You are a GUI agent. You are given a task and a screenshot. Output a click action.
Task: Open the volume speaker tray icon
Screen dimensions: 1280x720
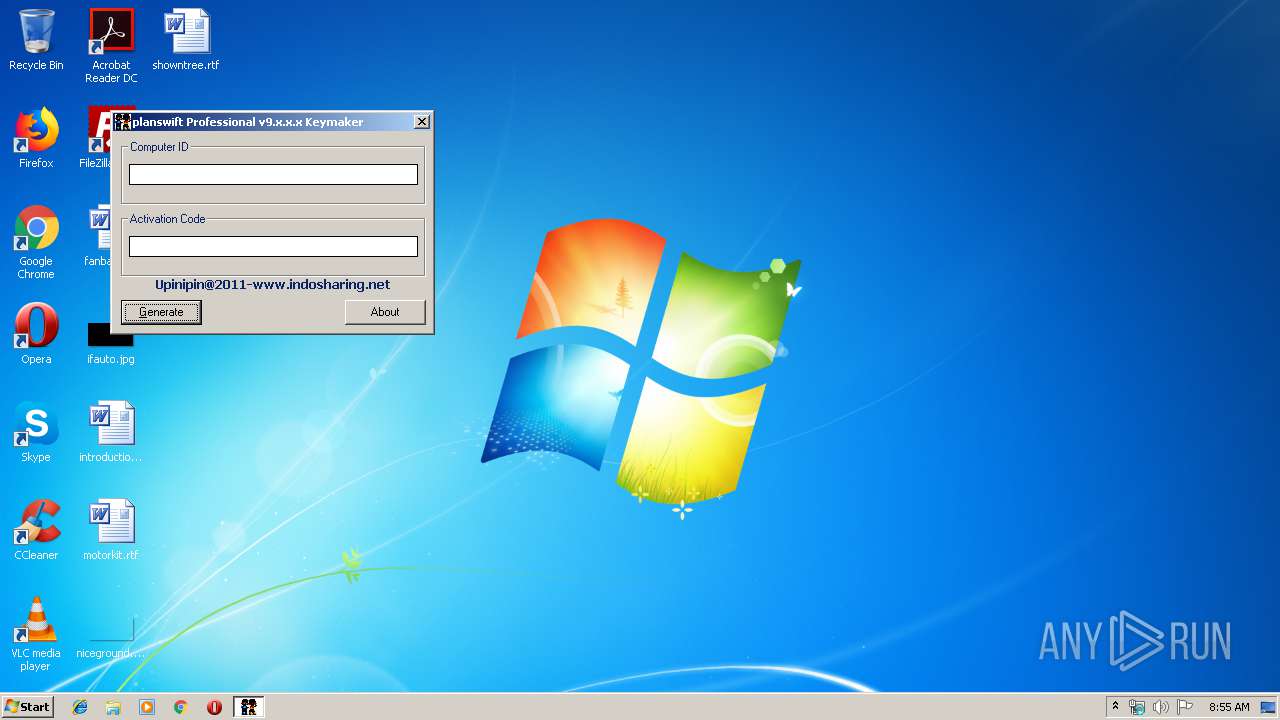tap(1161, 707)
